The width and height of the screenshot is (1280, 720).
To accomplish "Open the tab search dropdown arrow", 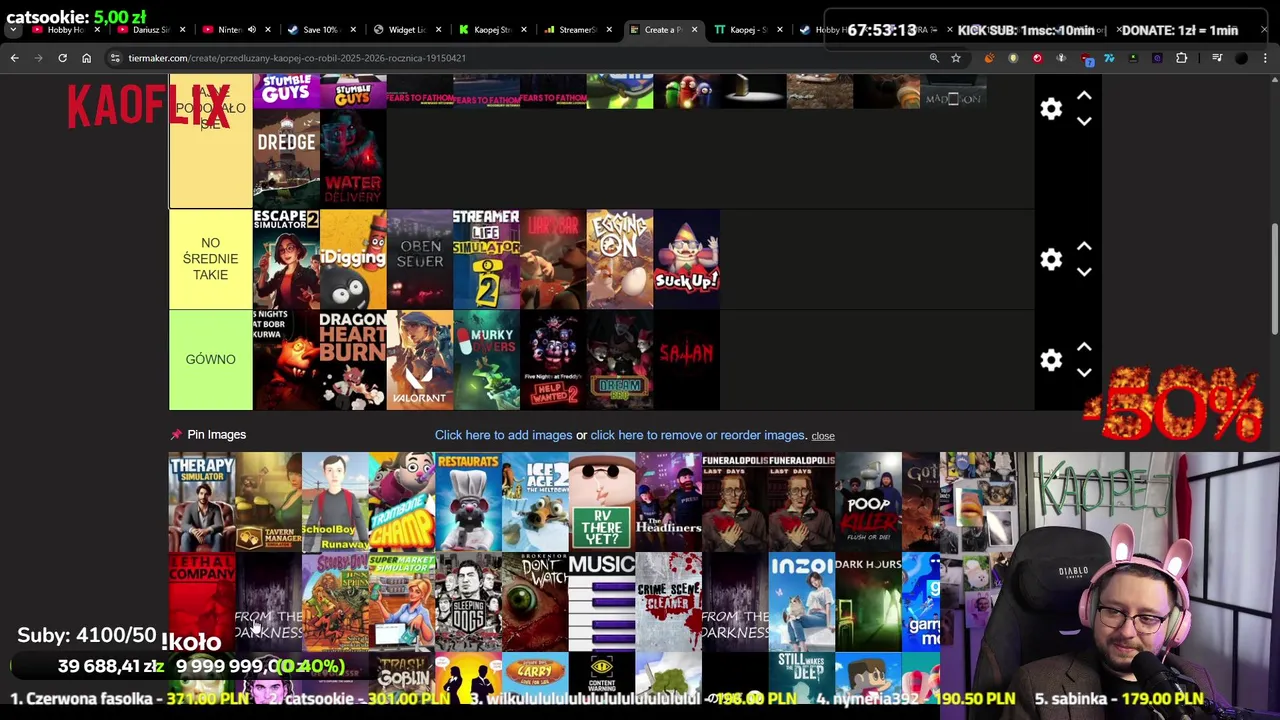I will coord(12,30).
